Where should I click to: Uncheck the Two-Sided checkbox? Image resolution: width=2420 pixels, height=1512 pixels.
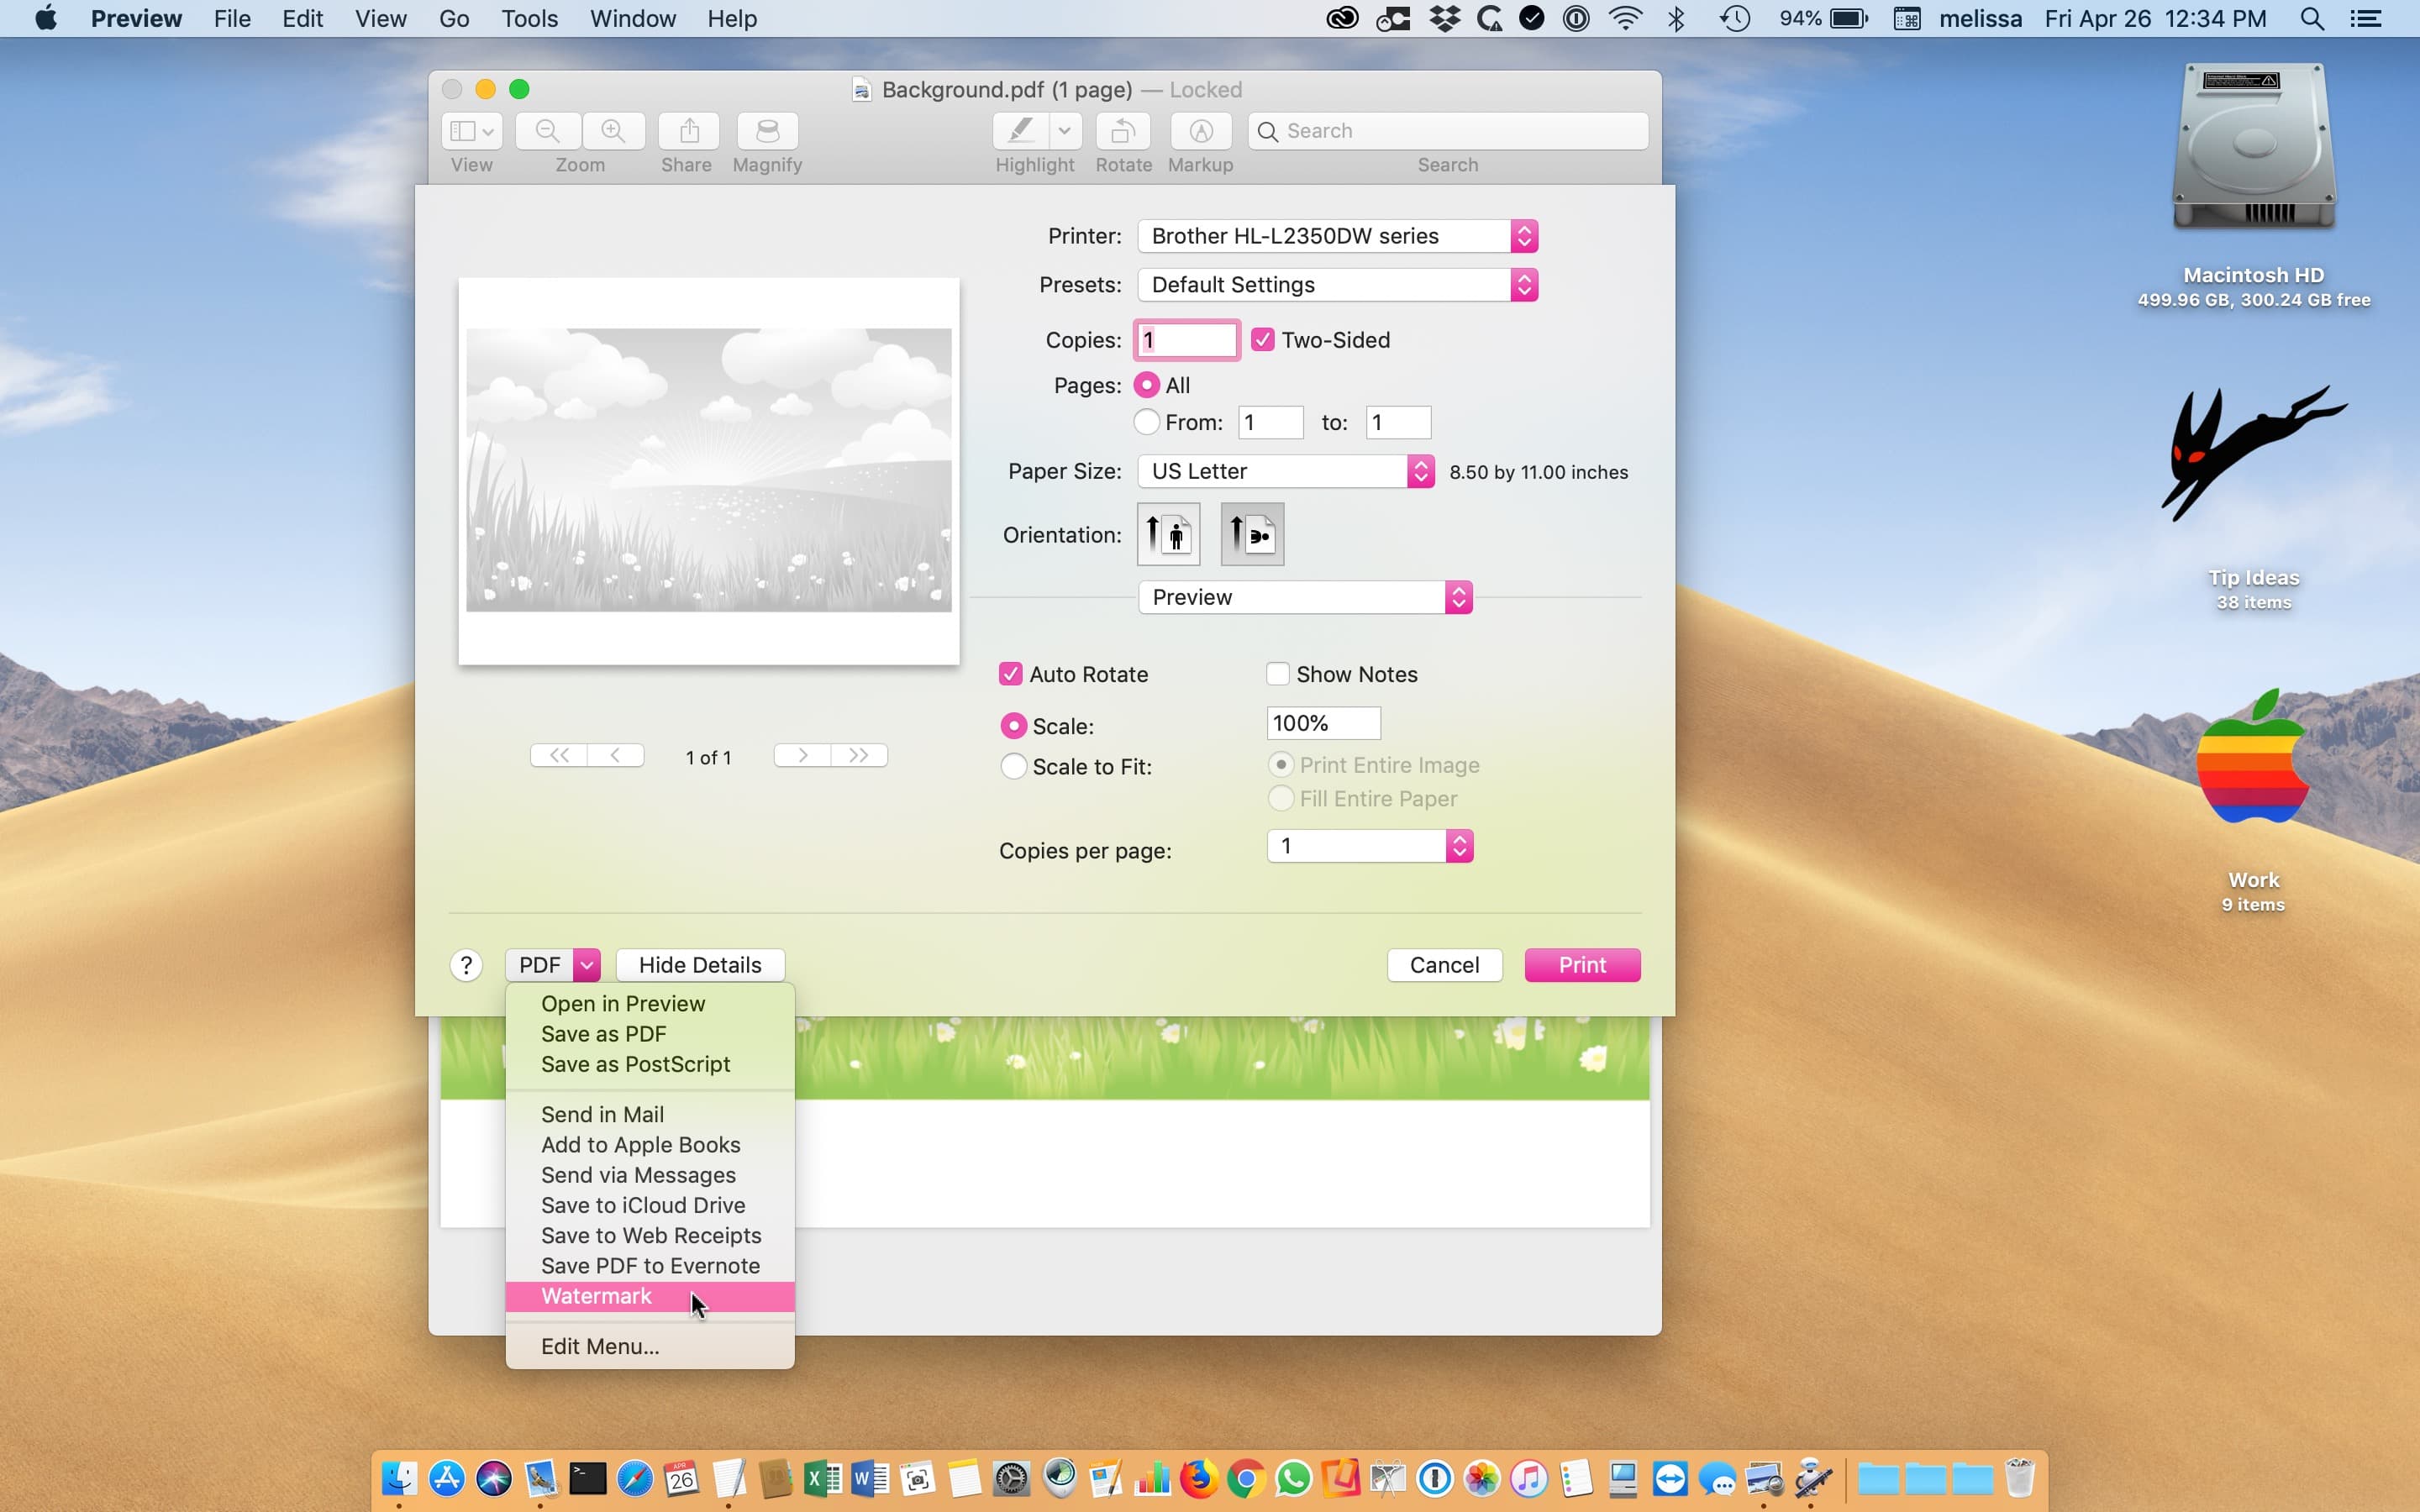pyautogui.click(x=1263, y=340)
